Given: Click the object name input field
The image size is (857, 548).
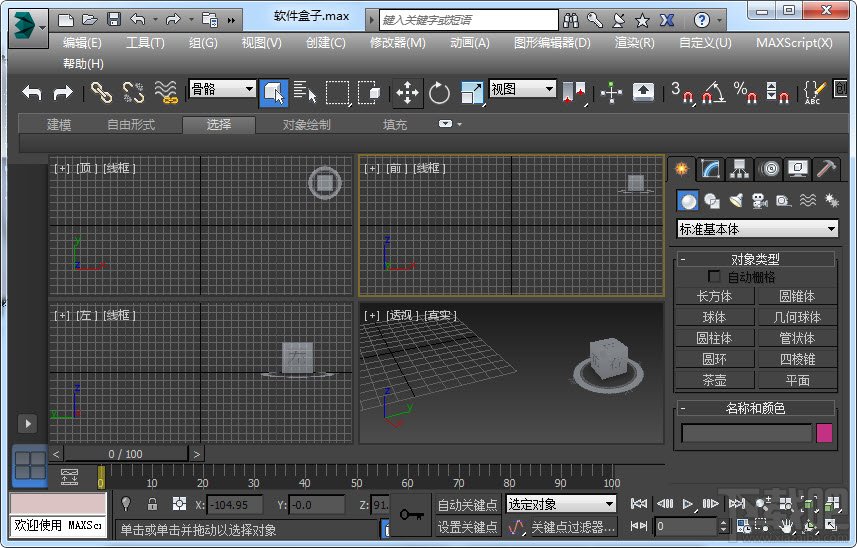Looking at the screenshot, I should [746, 433].
